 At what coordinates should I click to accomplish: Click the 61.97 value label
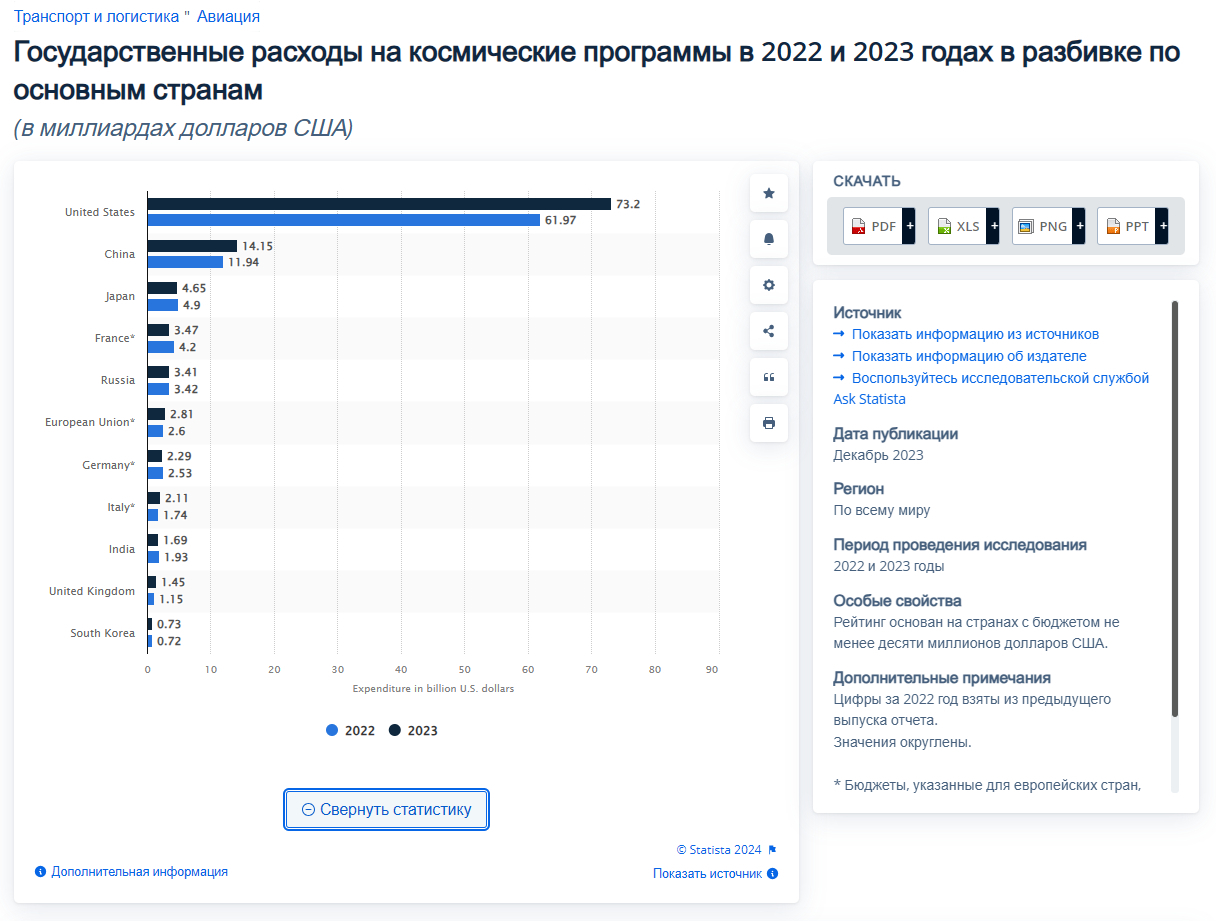pyautogui.click(x=560, y=220)
